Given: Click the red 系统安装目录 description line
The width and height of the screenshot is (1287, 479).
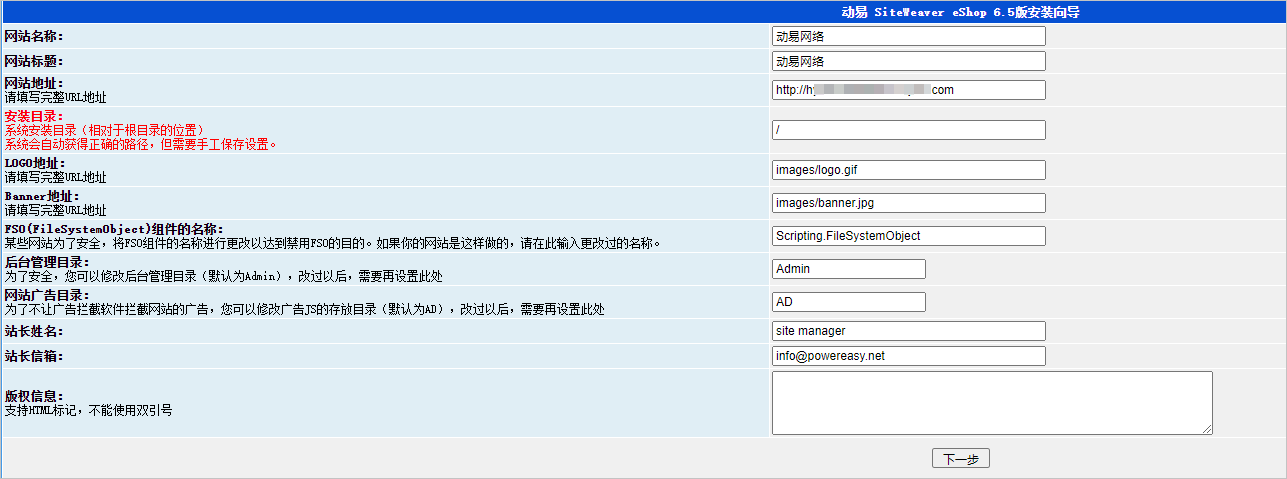Looking at the screenshot, I should coord(108,130).
